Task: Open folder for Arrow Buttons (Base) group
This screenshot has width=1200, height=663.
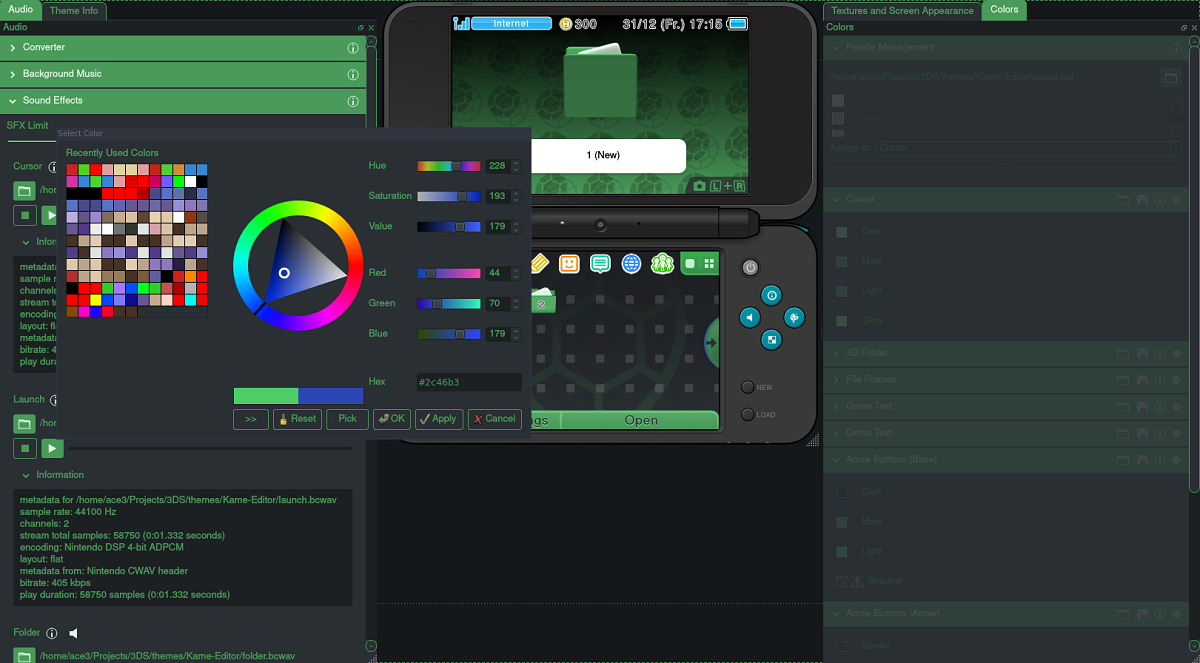Action: pyautogui.click(x=1123, y=459)
